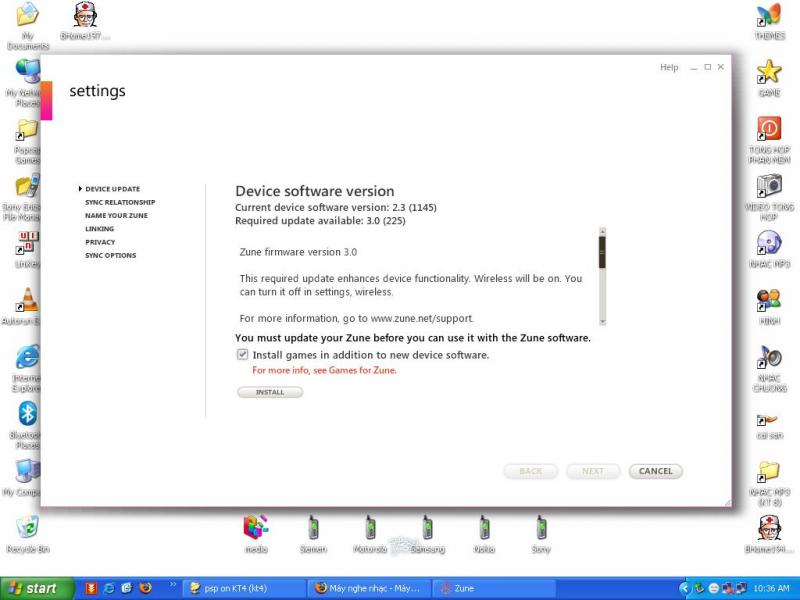Uncheck Install games in addition checkbox
The width and height of the screenshot is (800, 600).
coord(242,355)
